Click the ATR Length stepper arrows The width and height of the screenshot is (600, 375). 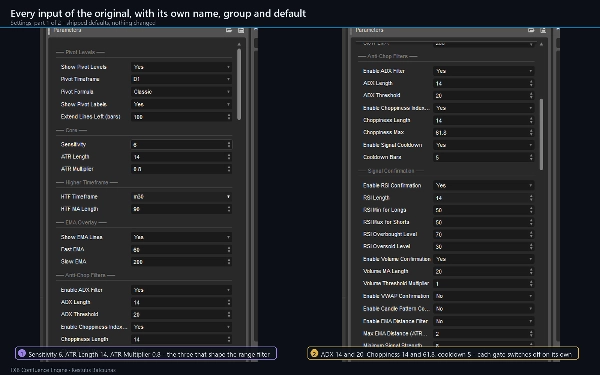pos(229,157)
